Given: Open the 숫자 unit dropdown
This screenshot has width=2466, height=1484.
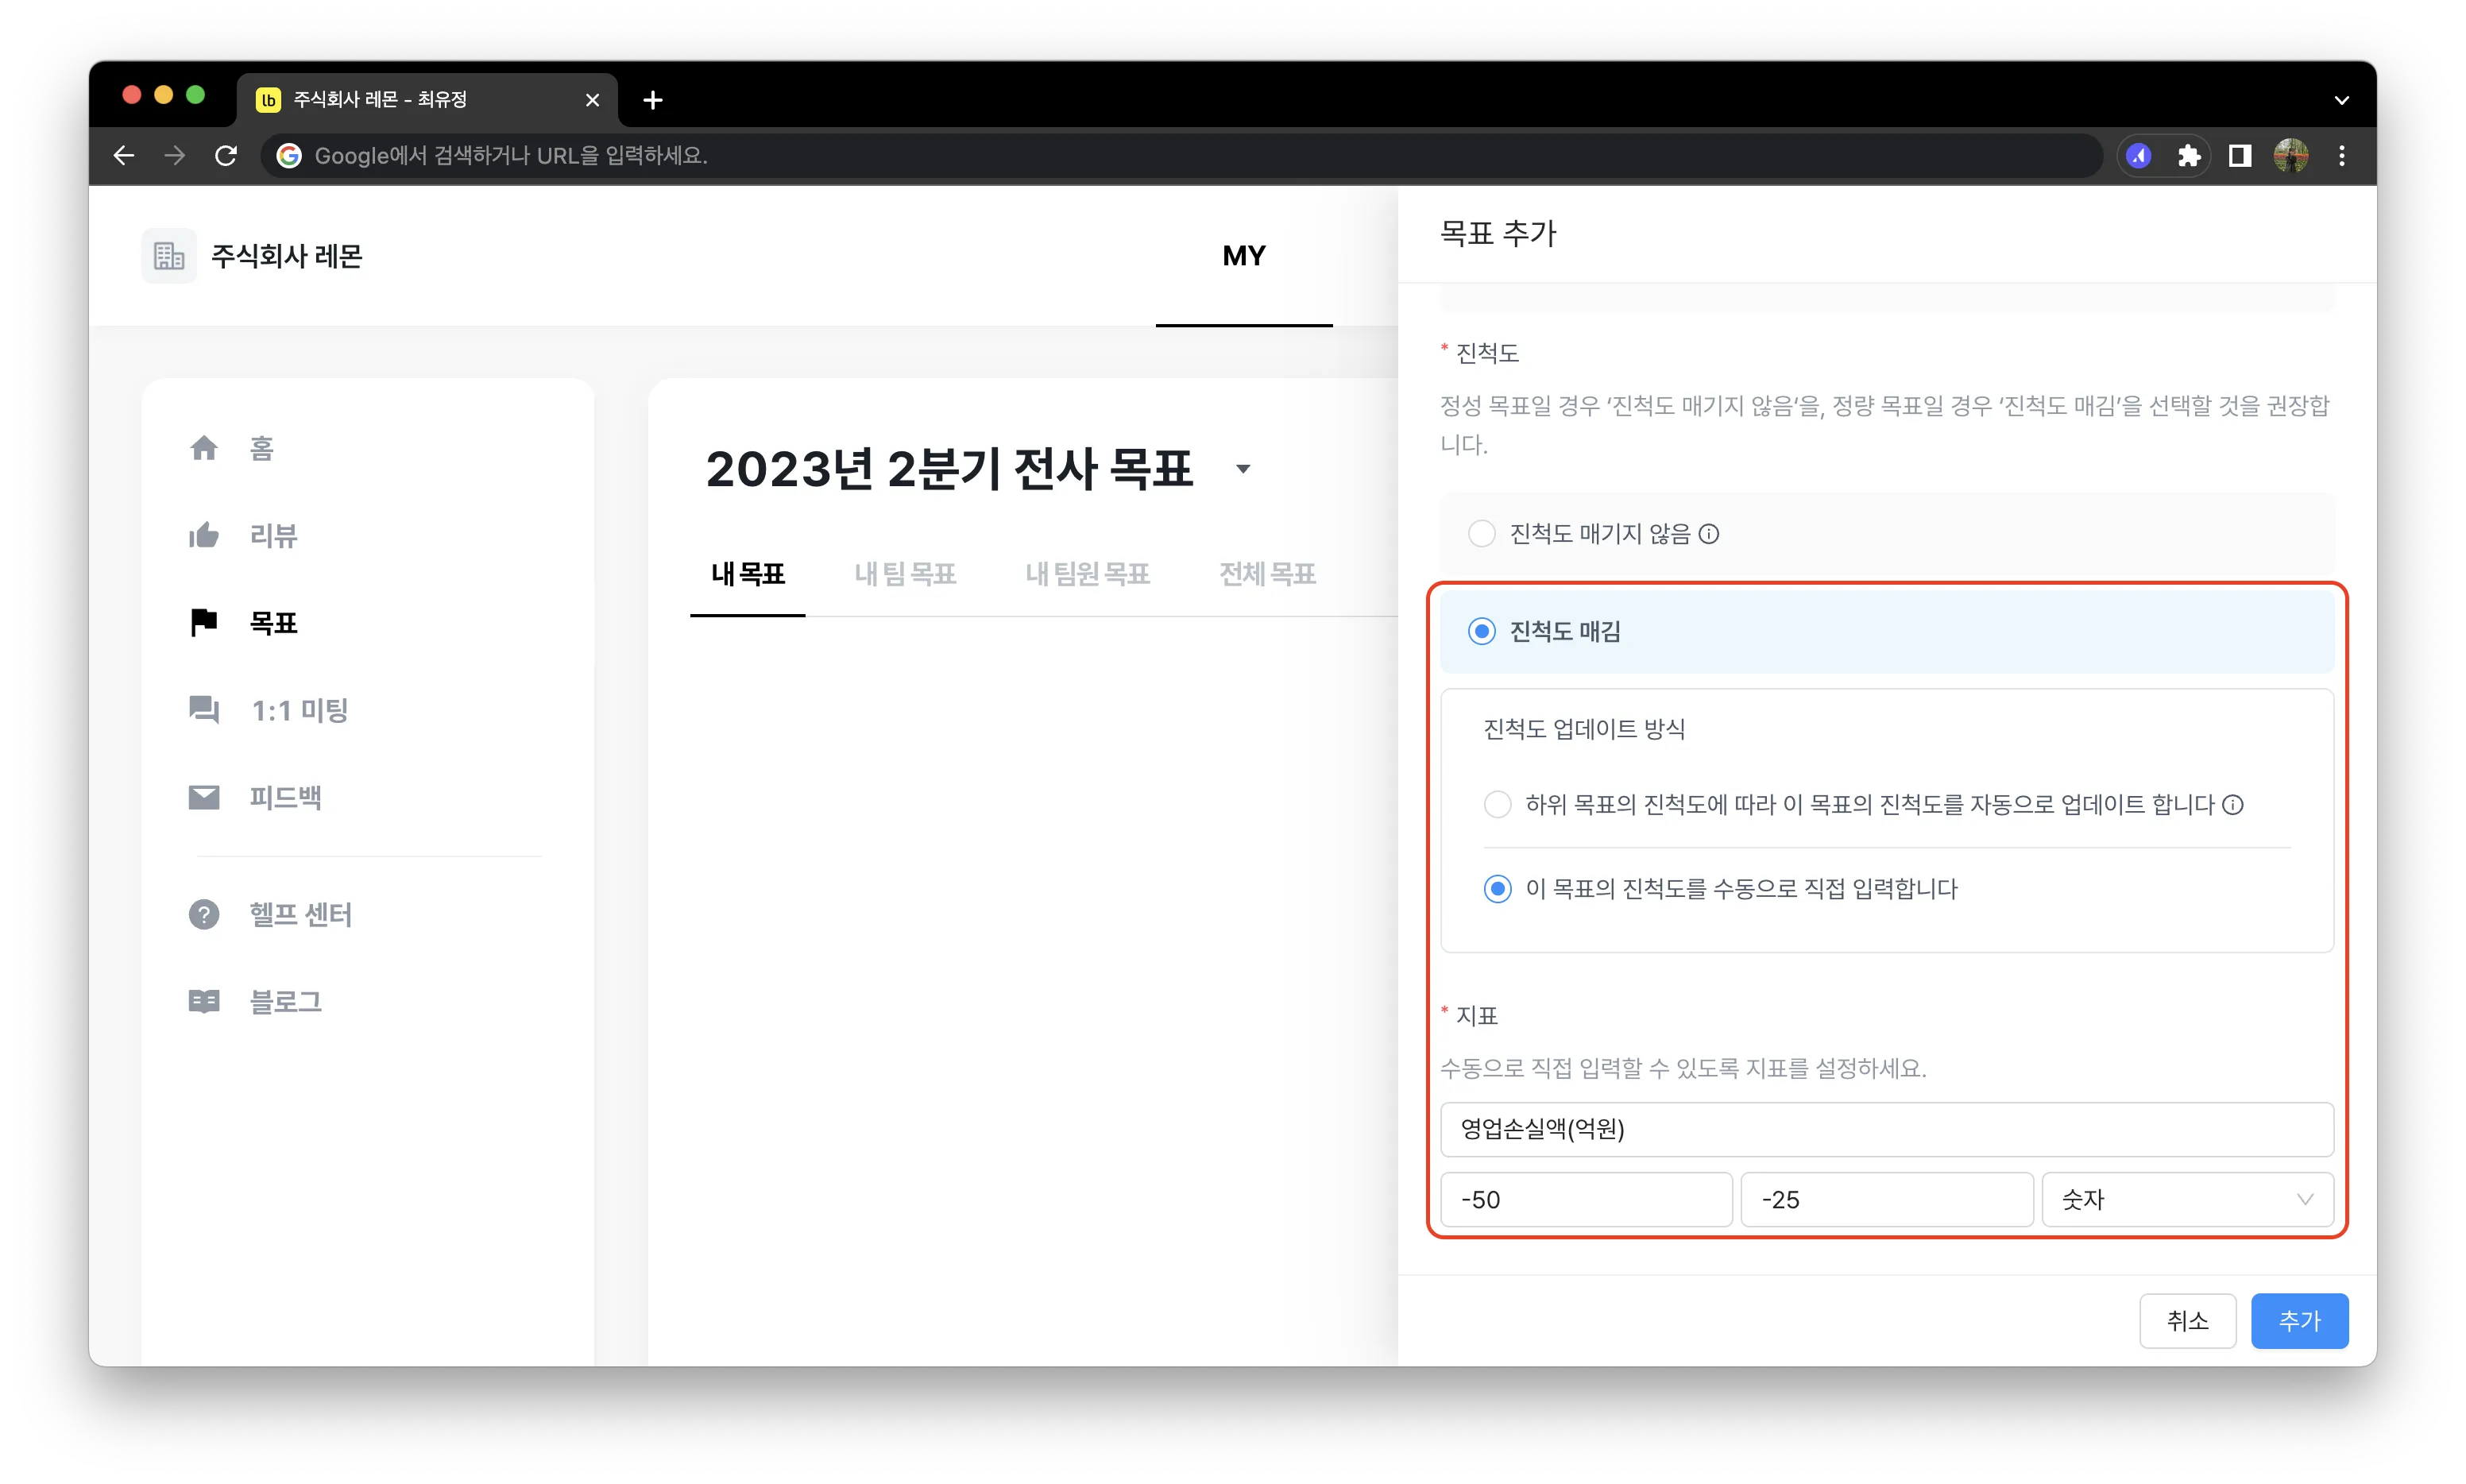Looking at the screenshot, I should (x=2187, y=1199).
